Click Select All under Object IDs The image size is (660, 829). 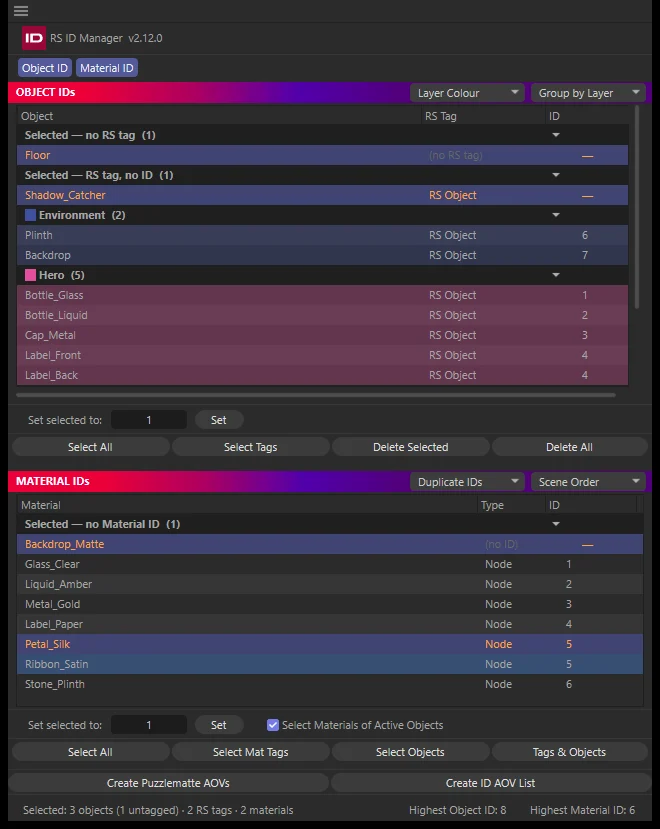(90, 447)
